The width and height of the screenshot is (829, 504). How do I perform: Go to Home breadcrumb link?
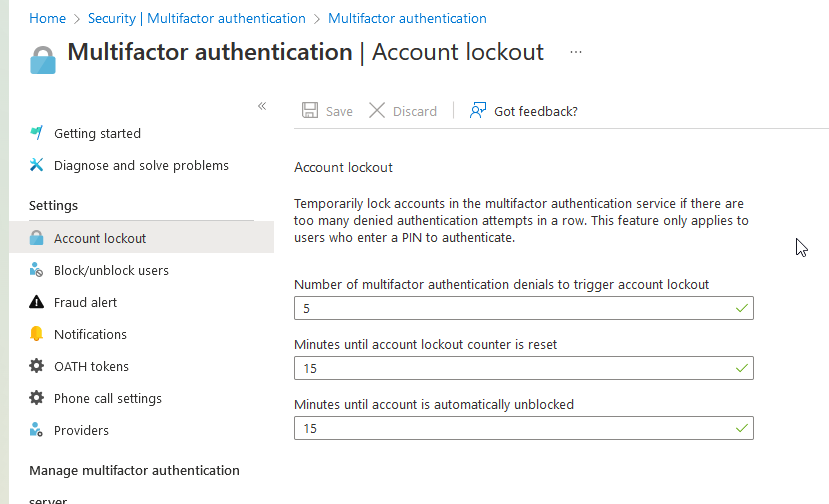click(x=47, y=18)
